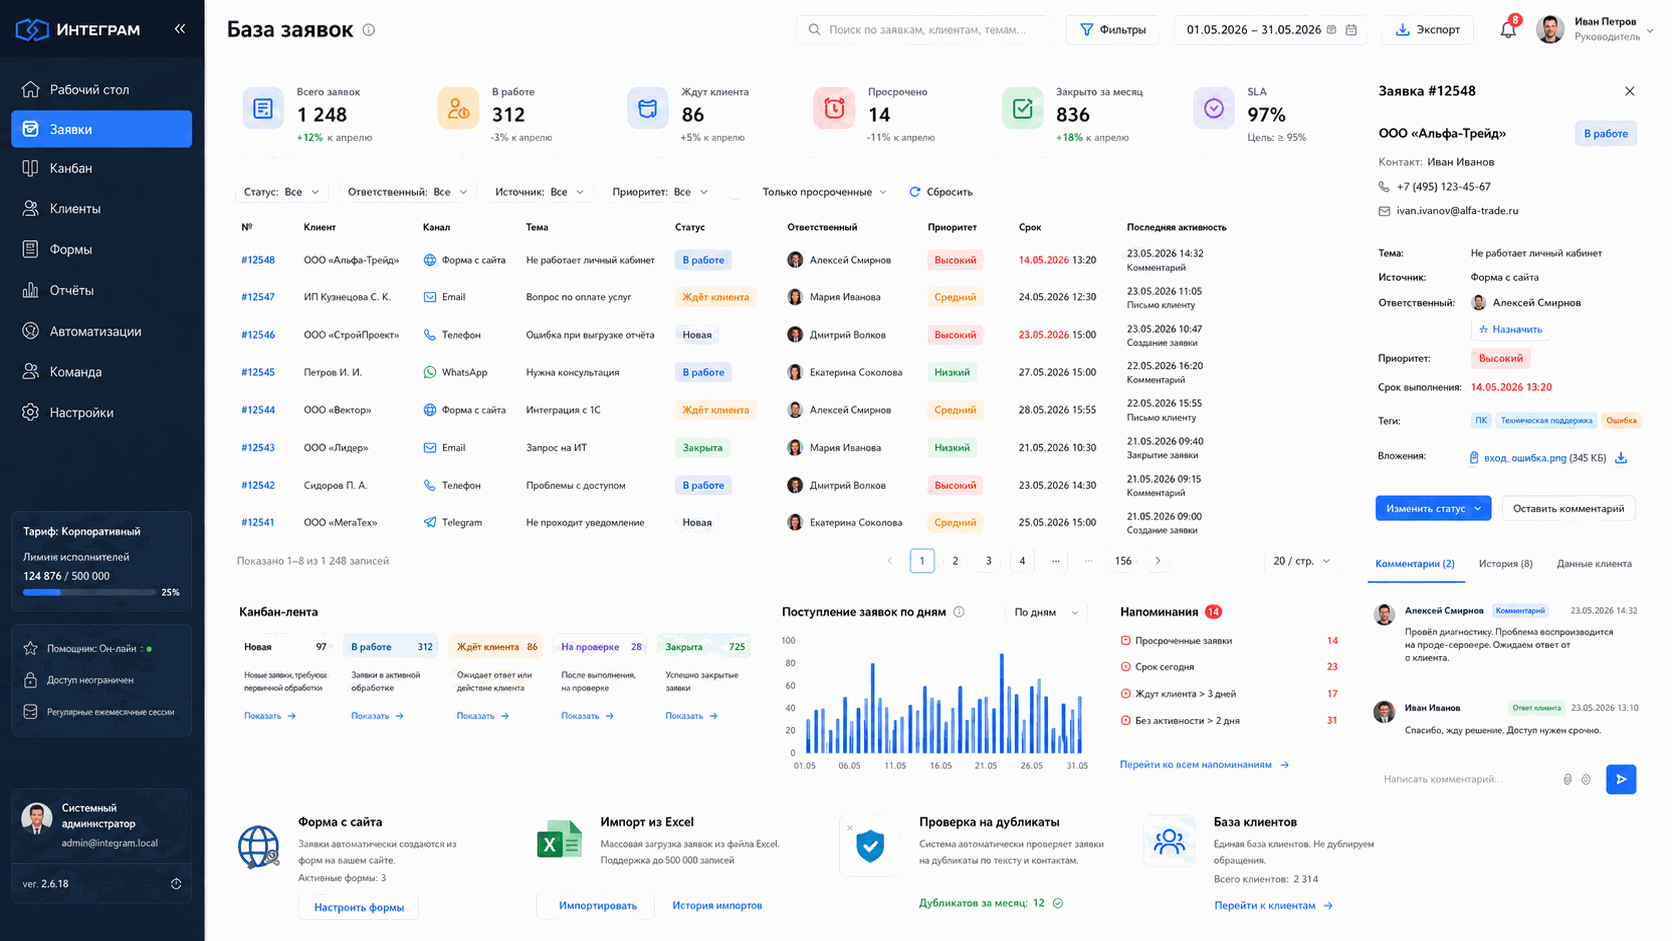The height and width of the screenshot is (941, 1672).
Task: Select page 3 in the pagination
Action: coord(988,561)
